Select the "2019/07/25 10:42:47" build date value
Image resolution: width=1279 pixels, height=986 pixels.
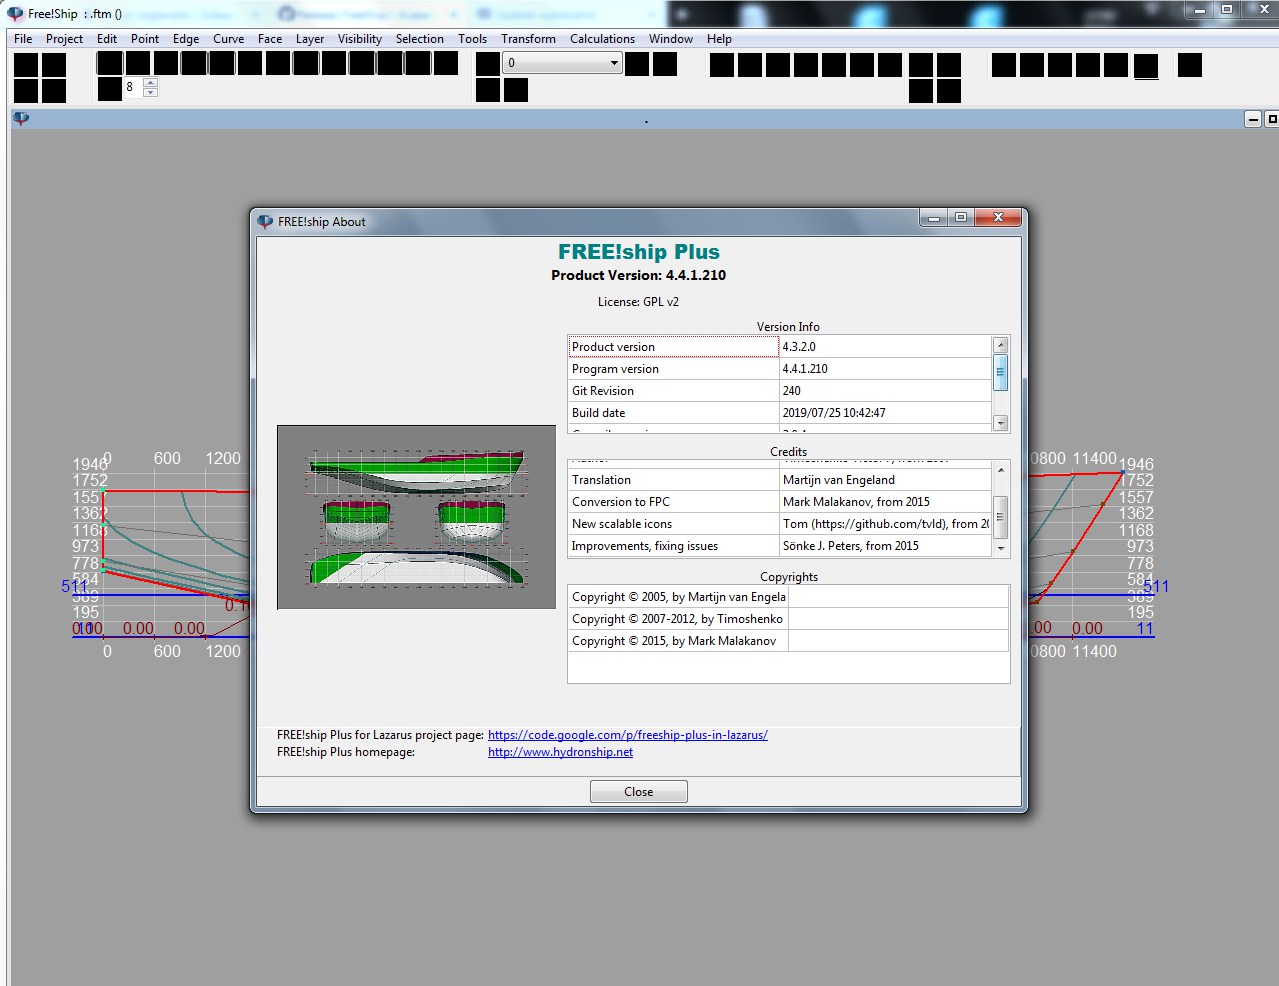(886, 413)
